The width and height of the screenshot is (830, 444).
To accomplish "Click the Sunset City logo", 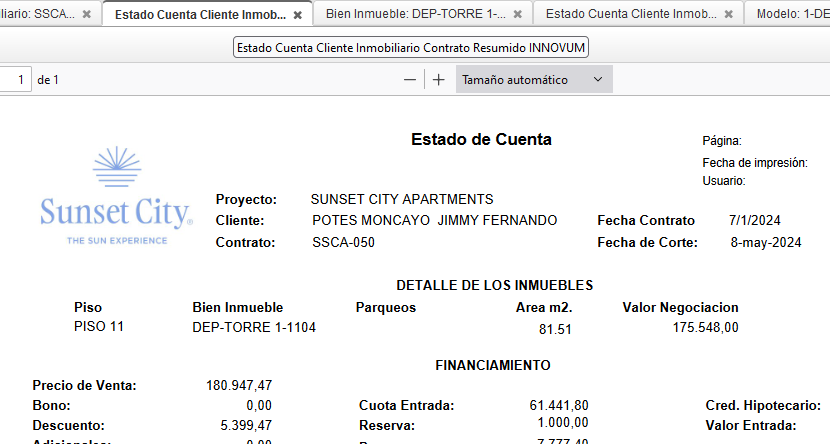I will [x=116, y=197].
